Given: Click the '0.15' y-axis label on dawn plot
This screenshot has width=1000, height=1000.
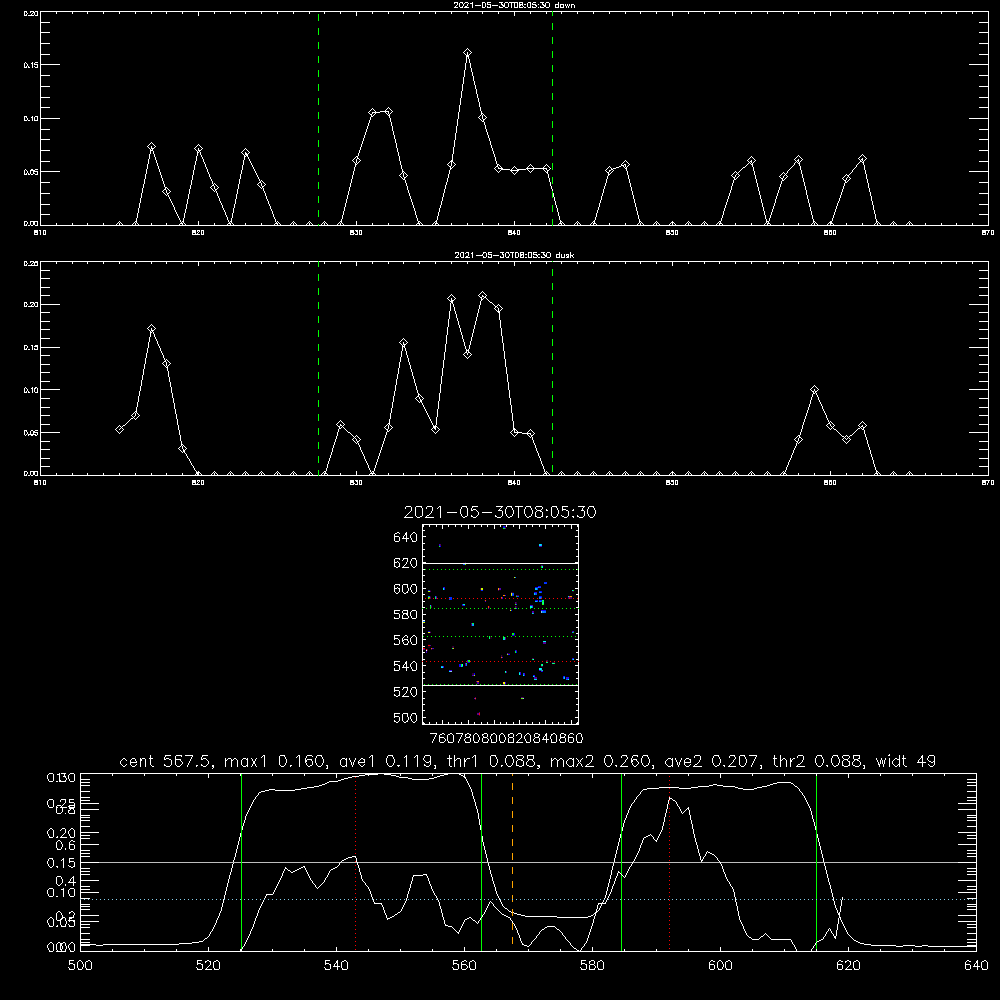Looking at the screenshot, I should point(31,65).
